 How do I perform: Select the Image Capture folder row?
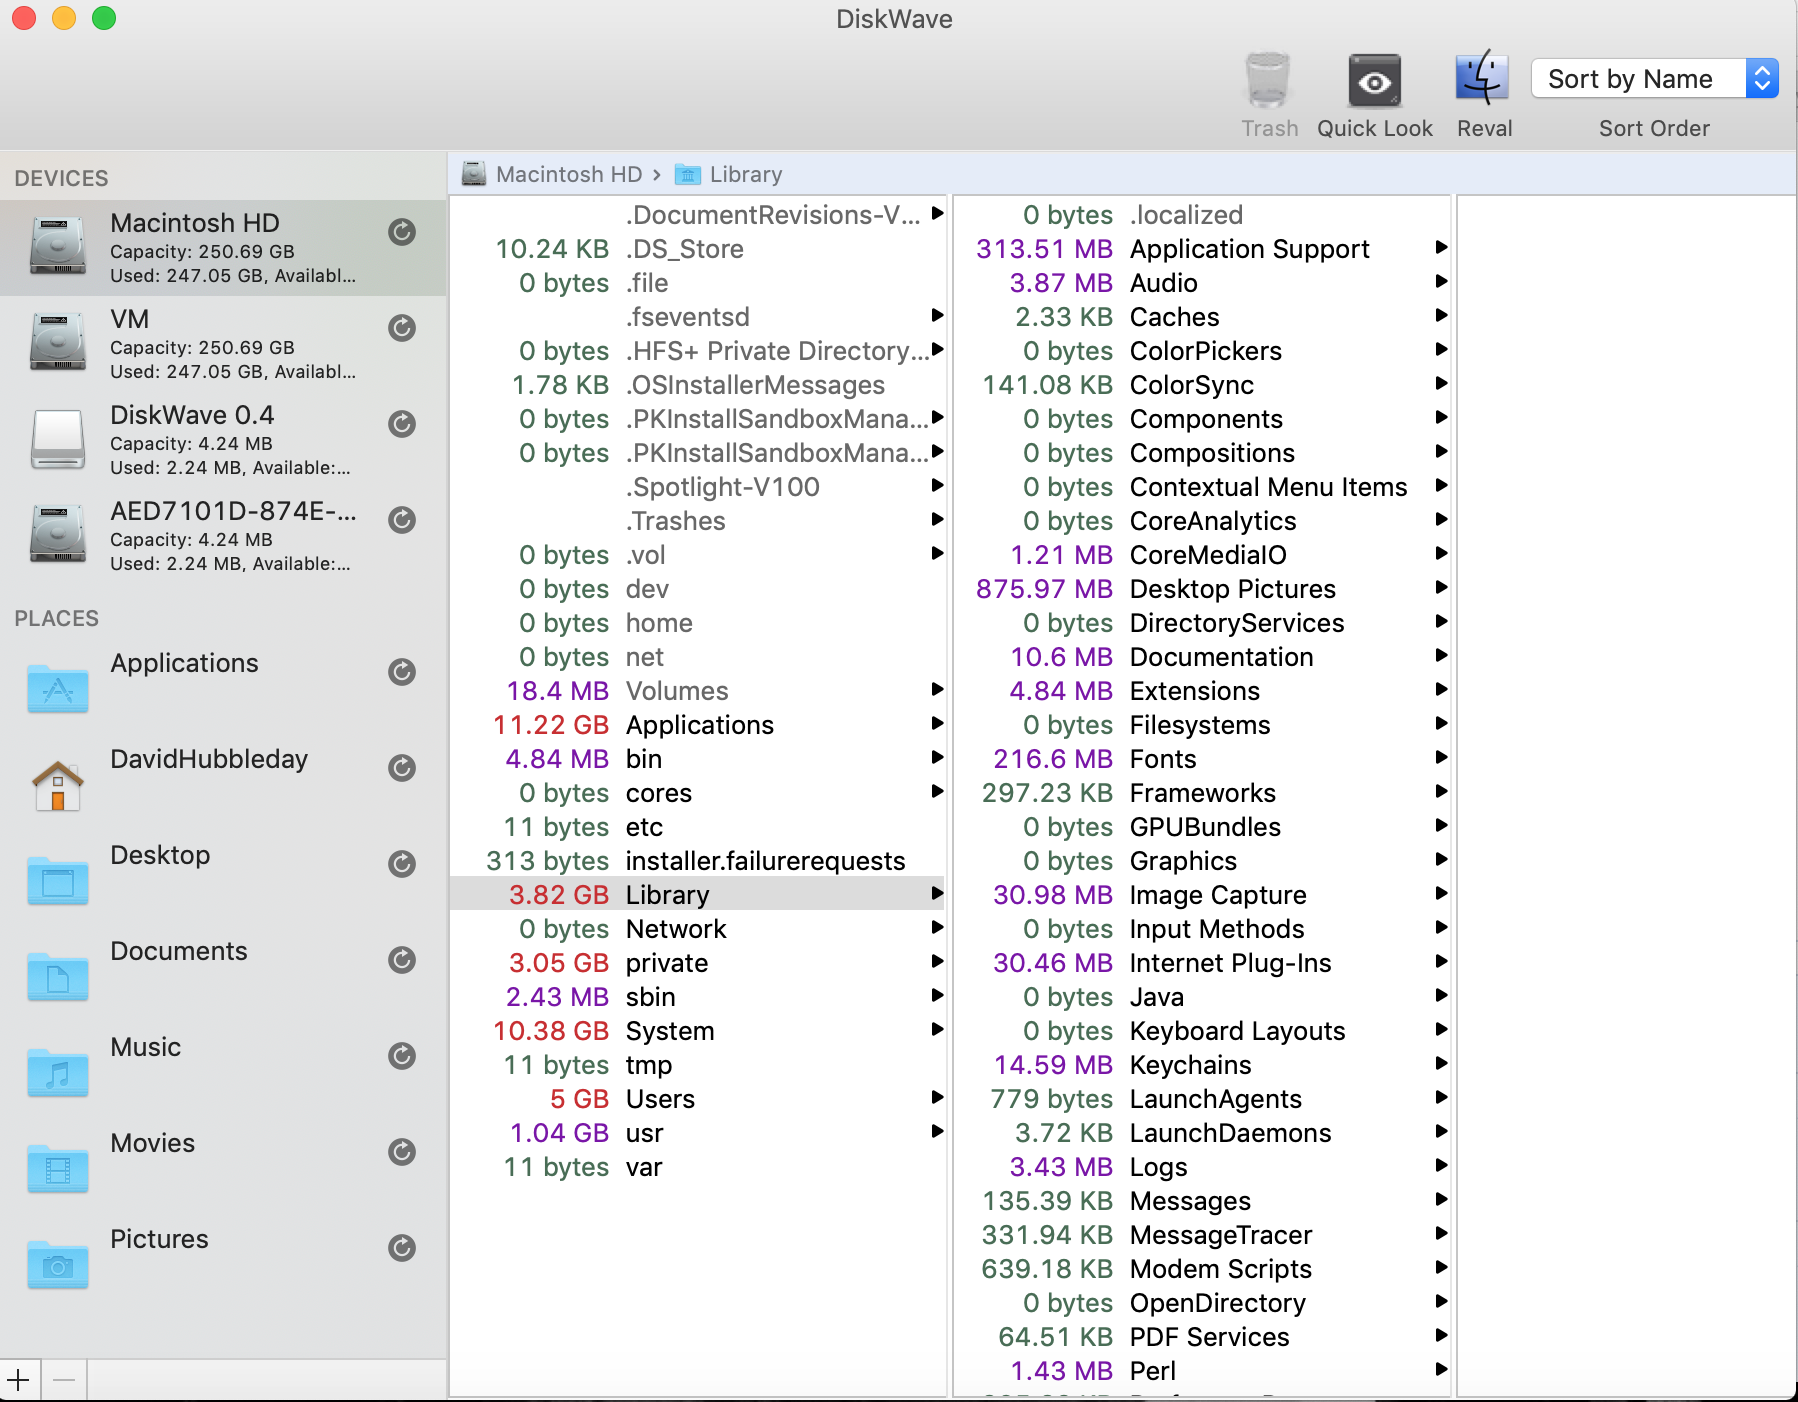(x=1202, y=894)
